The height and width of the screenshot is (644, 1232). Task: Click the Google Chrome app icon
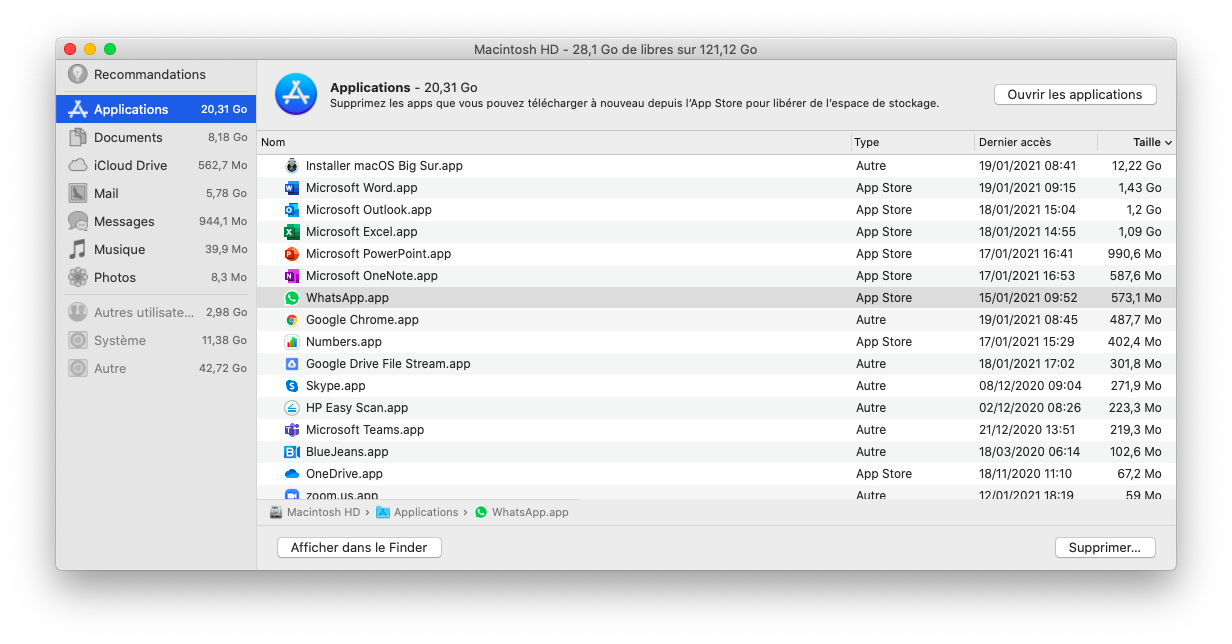click(x=292, y=320)
